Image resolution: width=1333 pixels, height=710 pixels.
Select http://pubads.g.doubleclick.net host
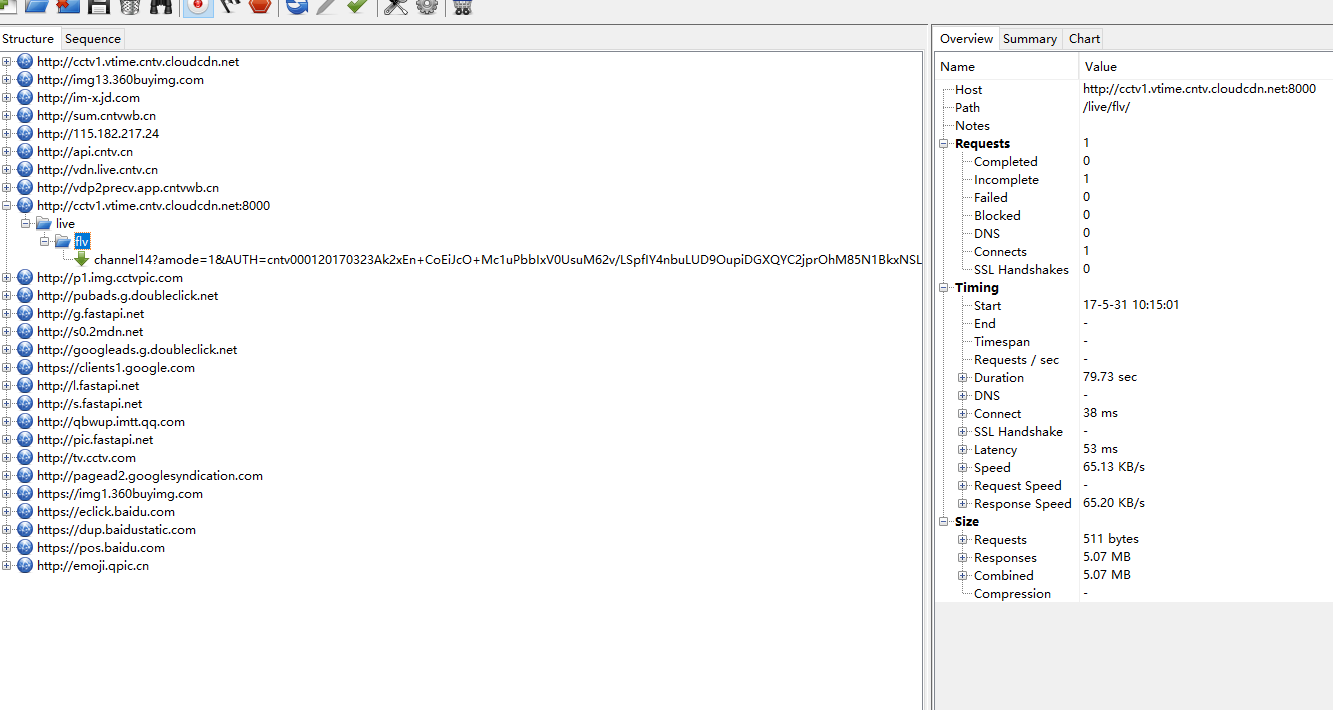127,296
